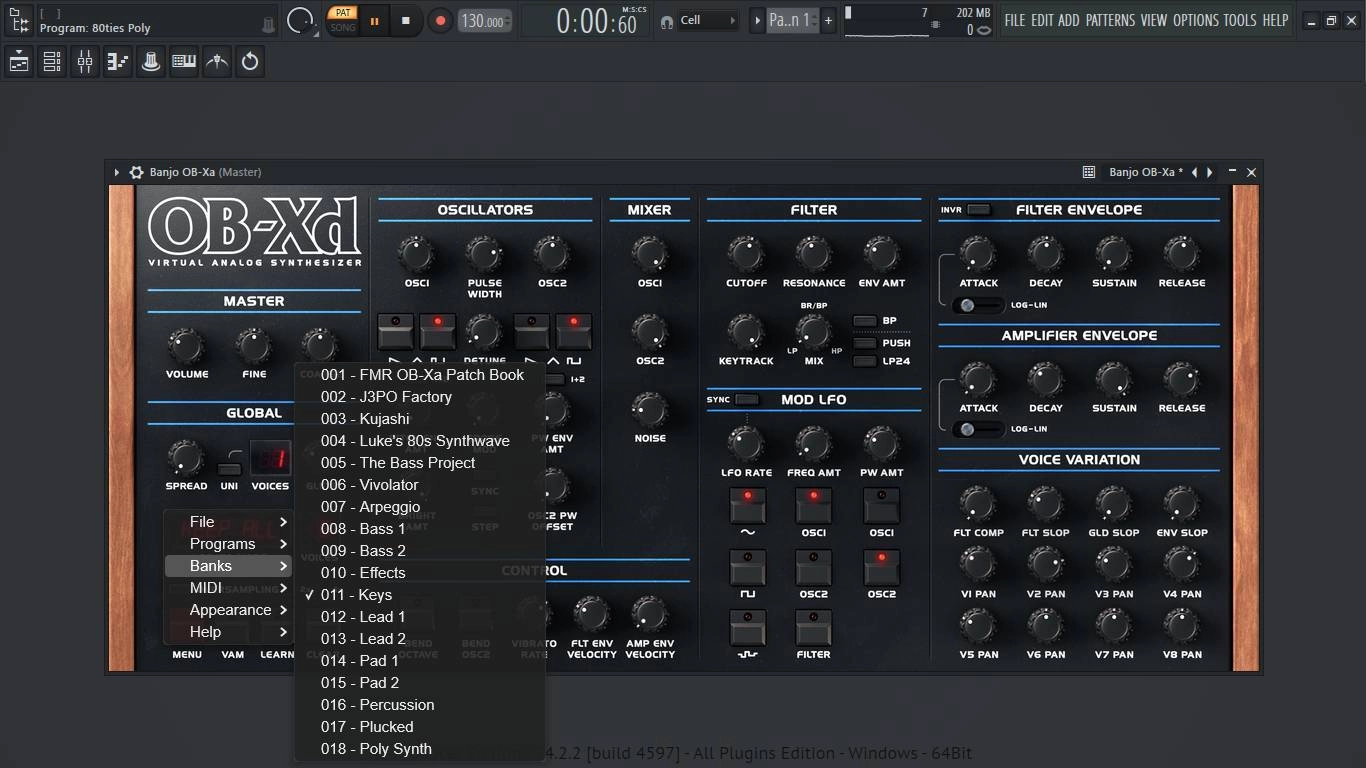The height and width of the screenshot is (768, 1366).
Task: Select bank 004 - Luke's 80s Synthwave
Action: (x=420, y=441)
